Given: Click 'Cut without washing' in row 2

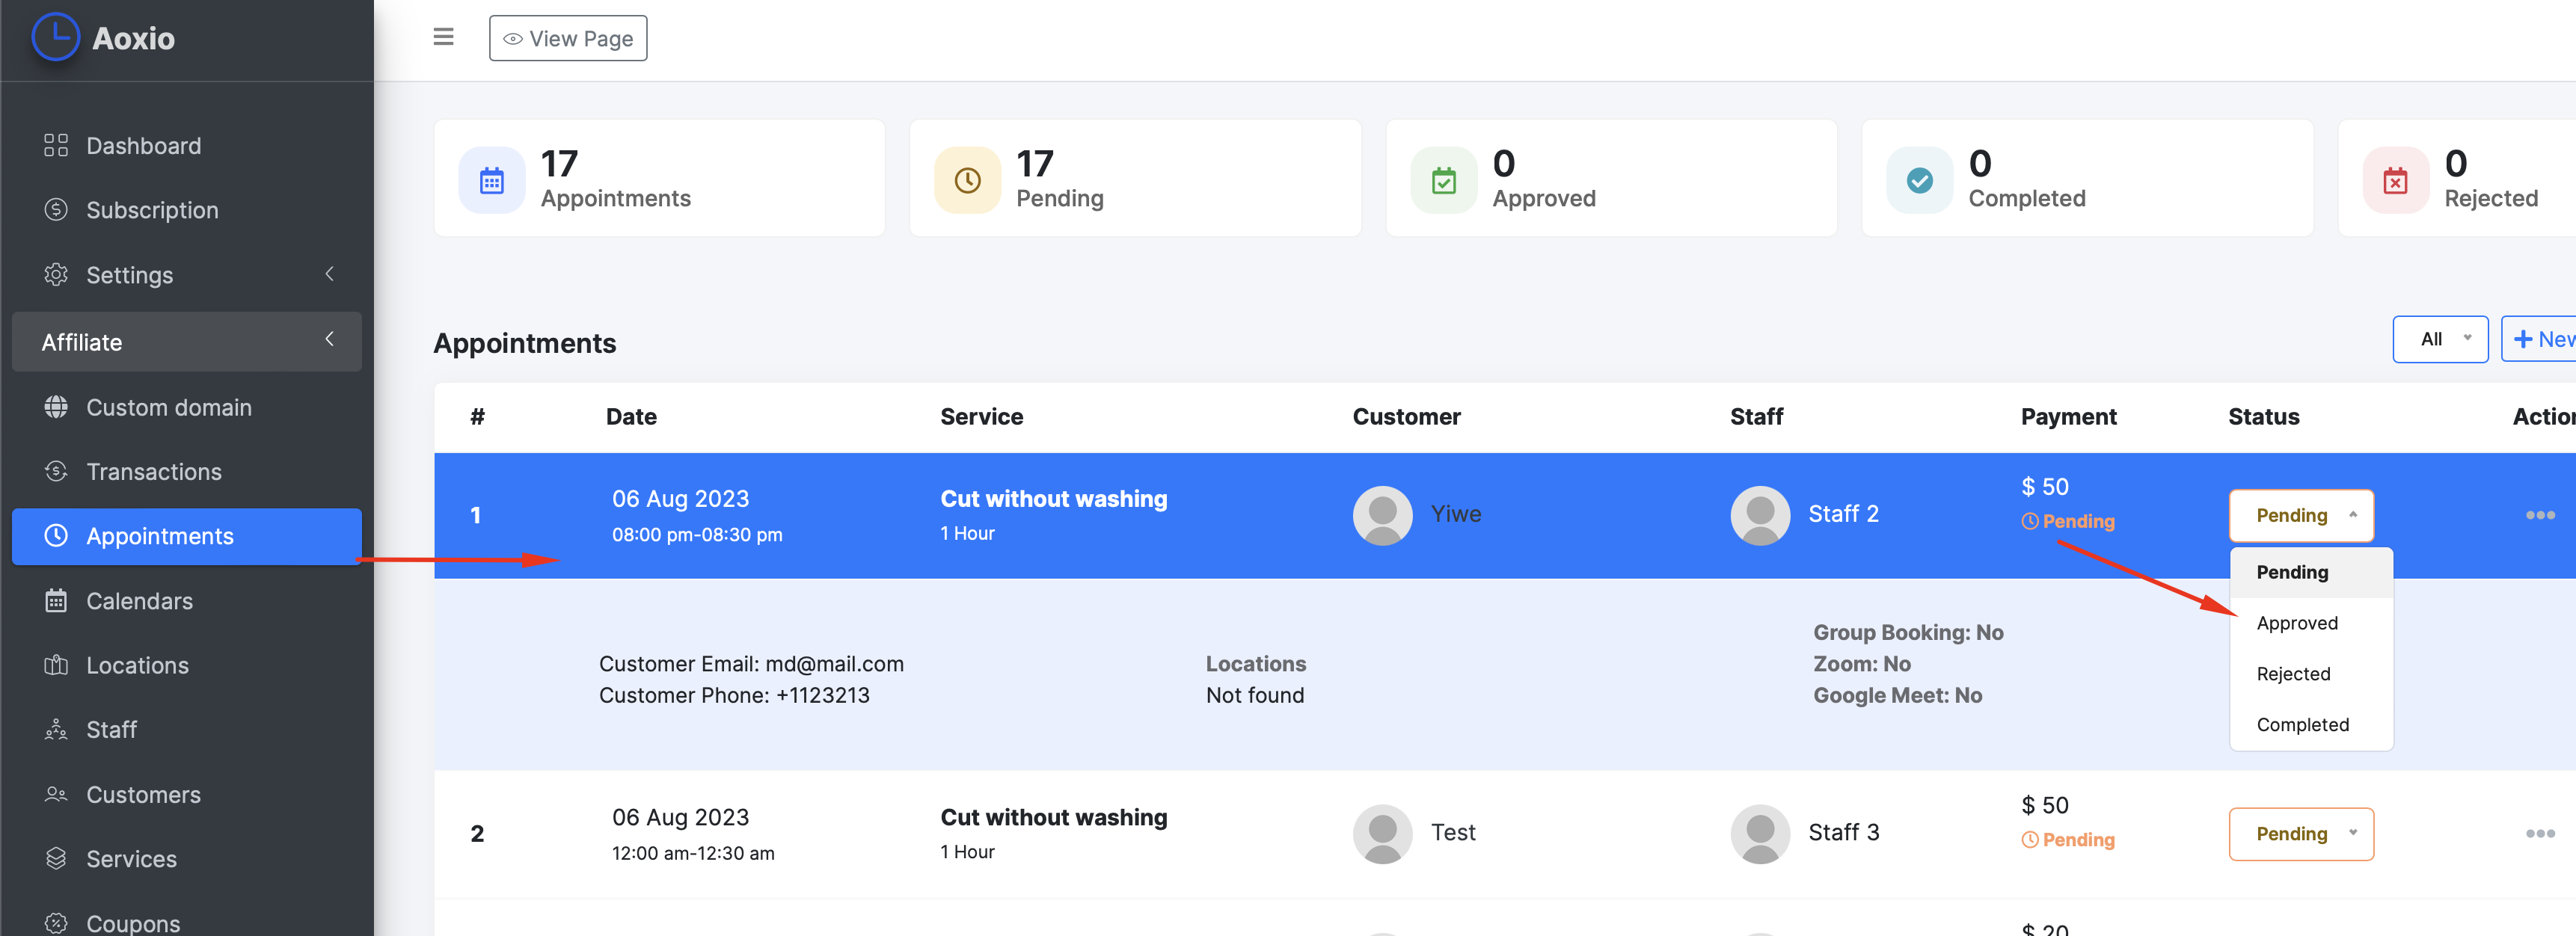Looking at the screenshot, I should pyautogui.click(x=1053, y=818).
